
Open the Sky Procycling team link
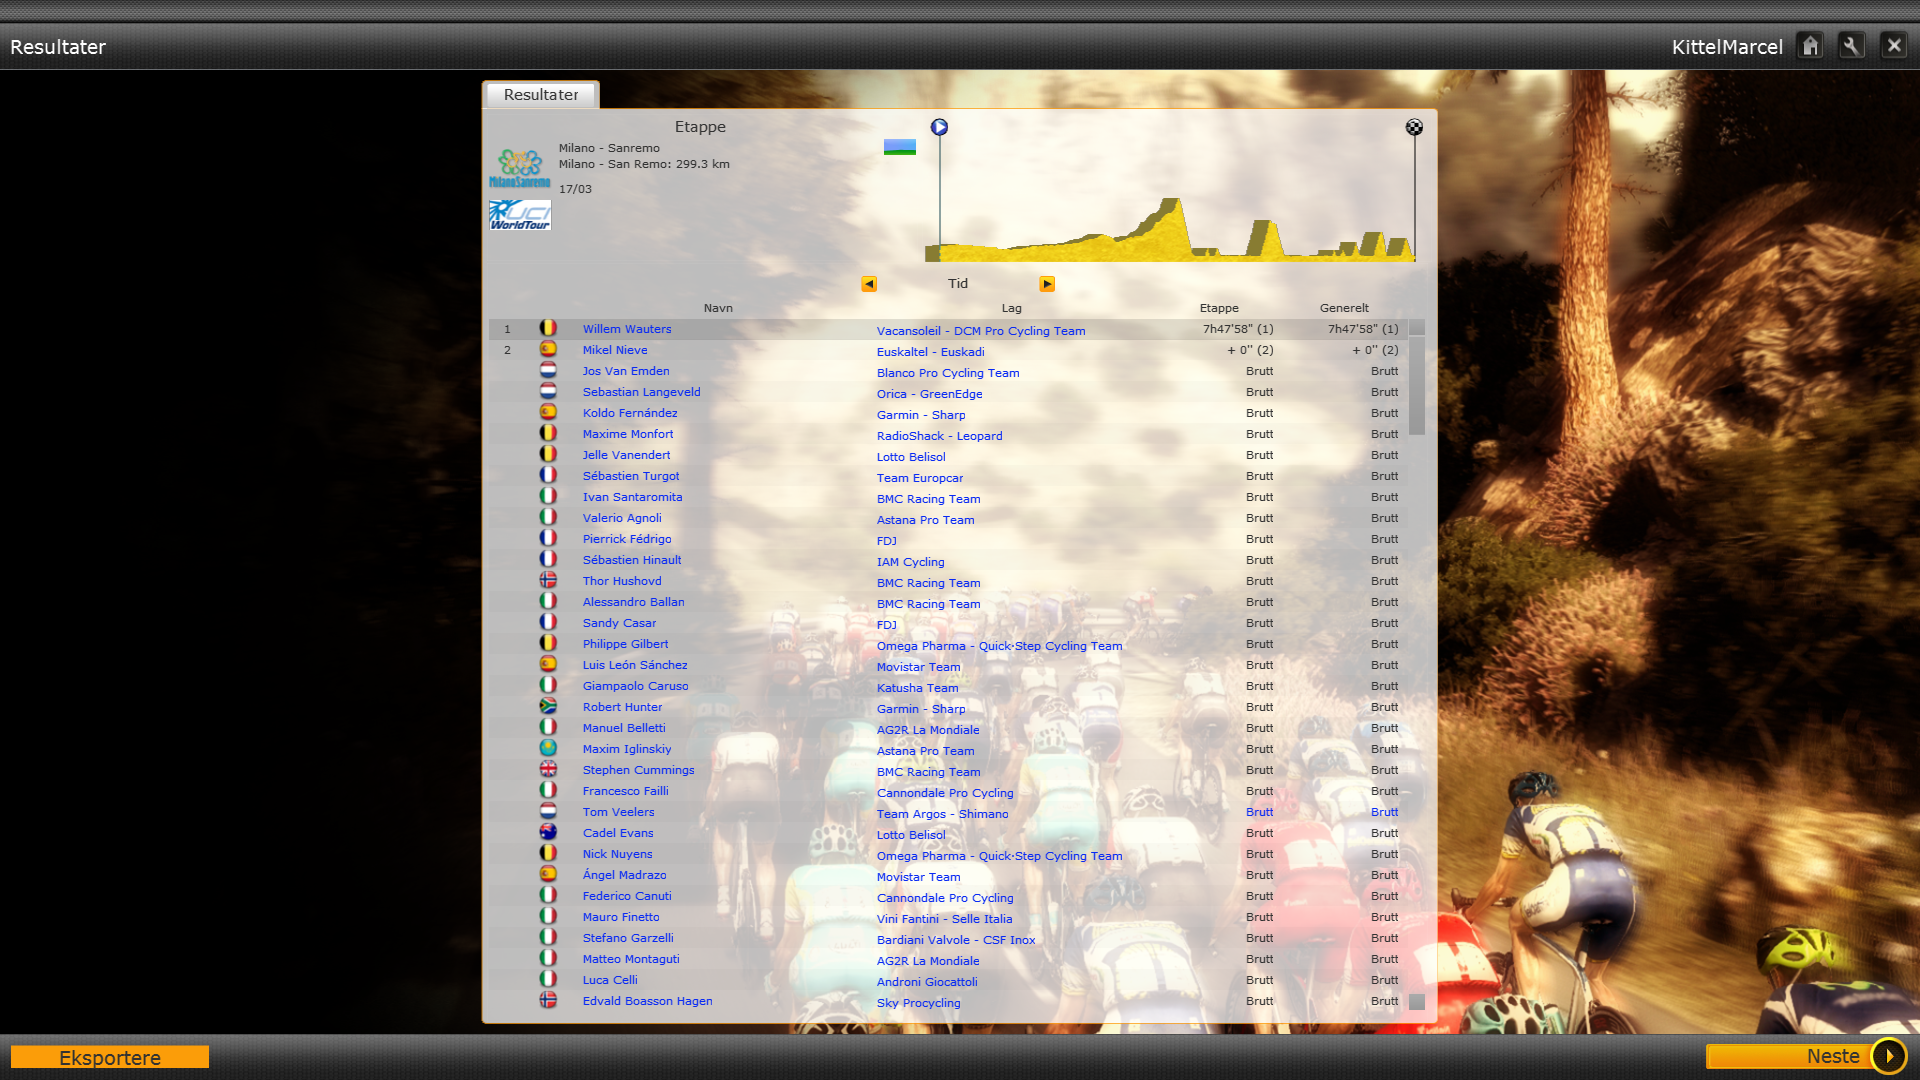coord(918,1003)
